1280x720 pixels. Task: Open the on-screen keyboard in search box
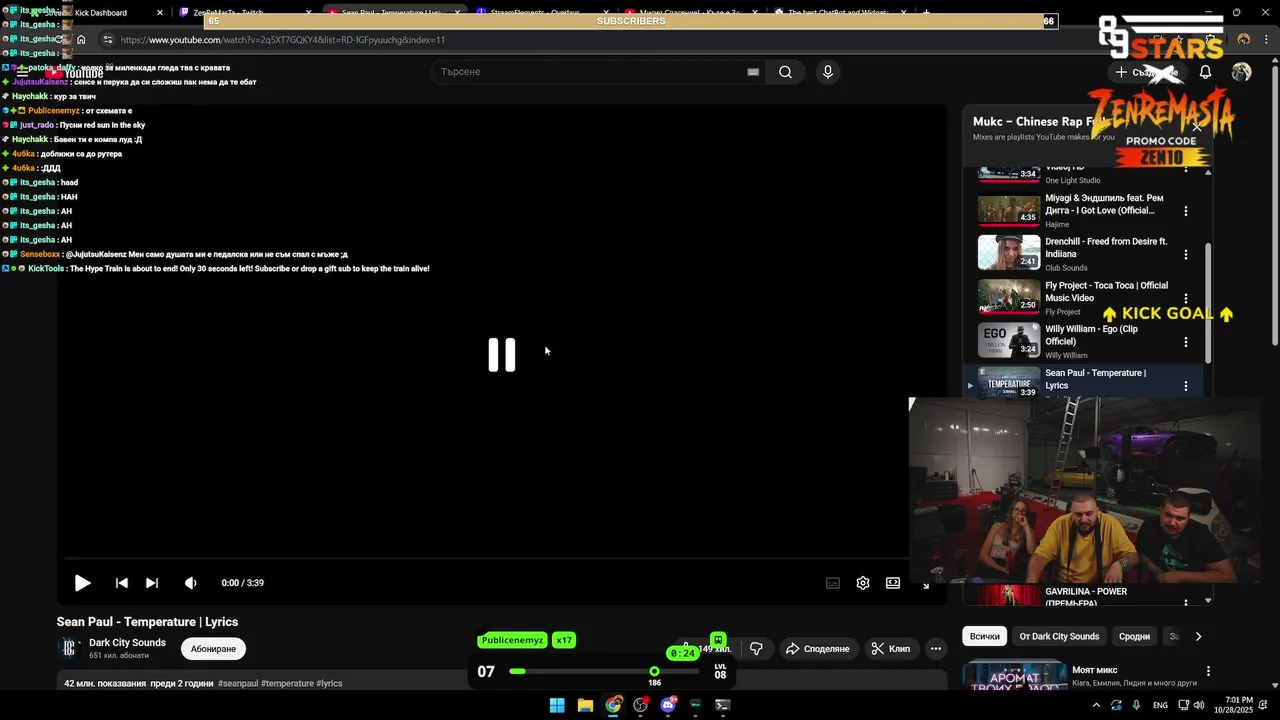tap(753, 72)
